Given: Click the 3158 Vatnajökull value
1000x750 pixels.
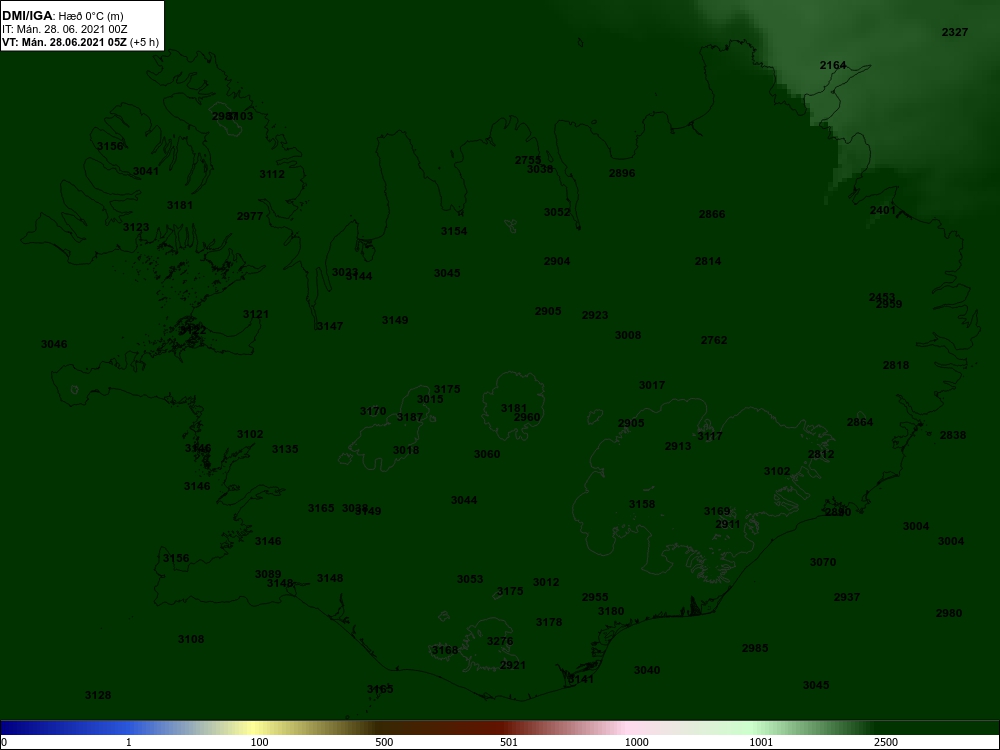Looking at the screenshot, I should click(x=642, y=504).
